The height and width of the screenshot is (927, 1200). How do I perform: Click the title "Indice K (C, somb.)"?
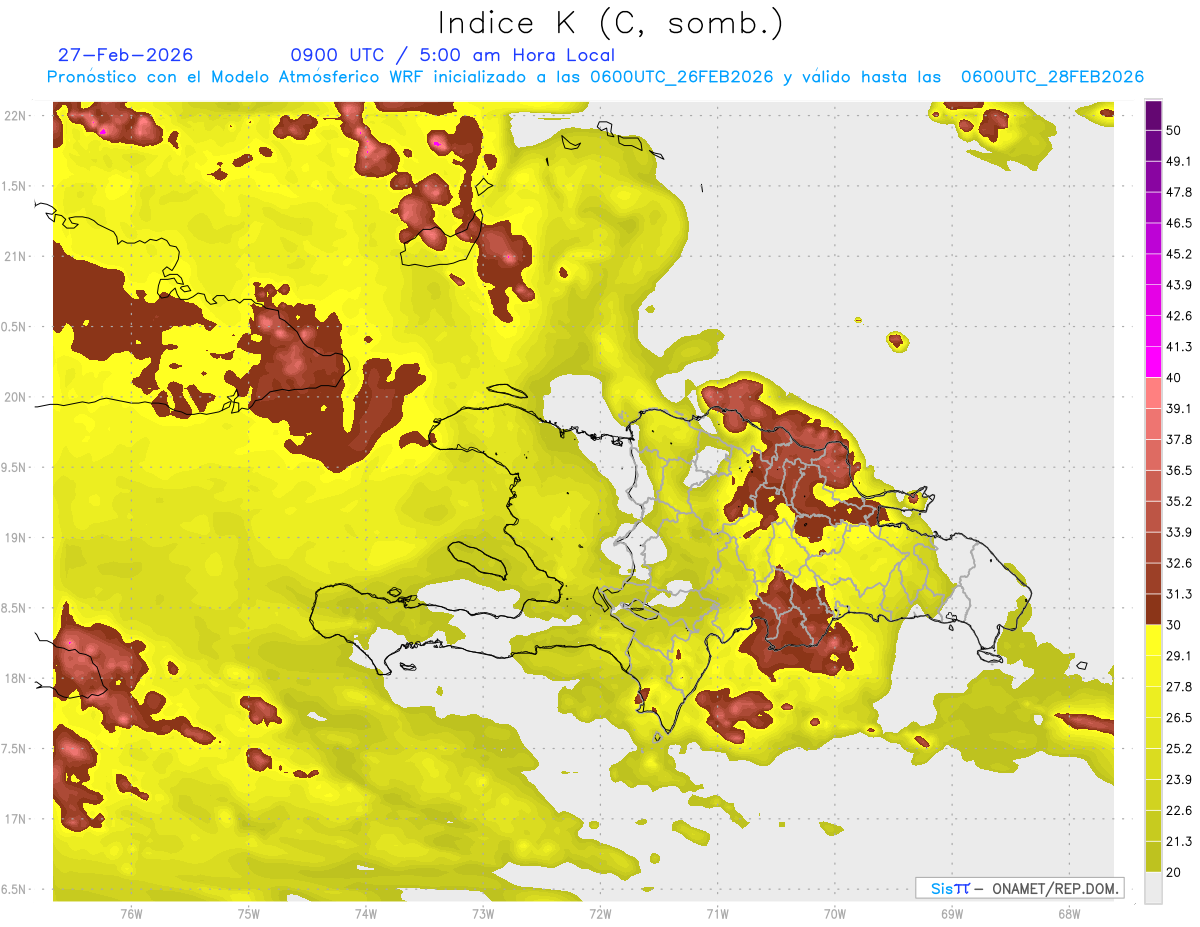610,24
